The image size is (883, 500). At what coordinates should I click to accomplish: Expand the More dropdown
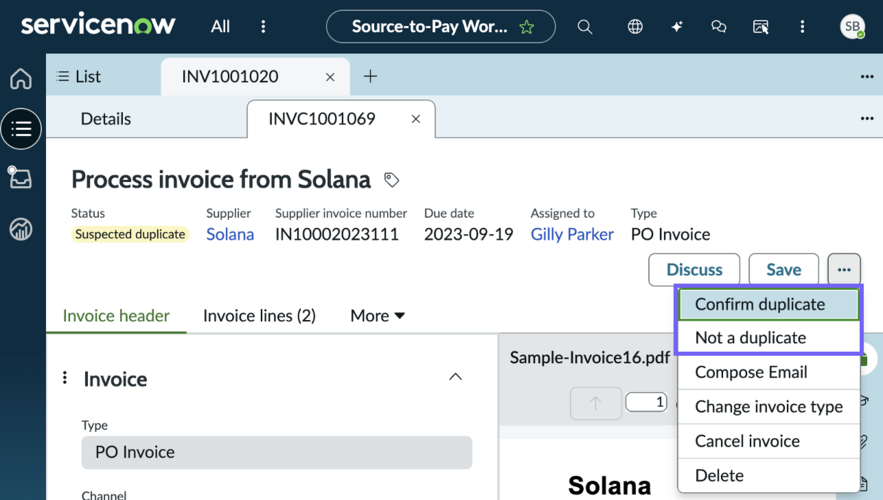point(377,316)
